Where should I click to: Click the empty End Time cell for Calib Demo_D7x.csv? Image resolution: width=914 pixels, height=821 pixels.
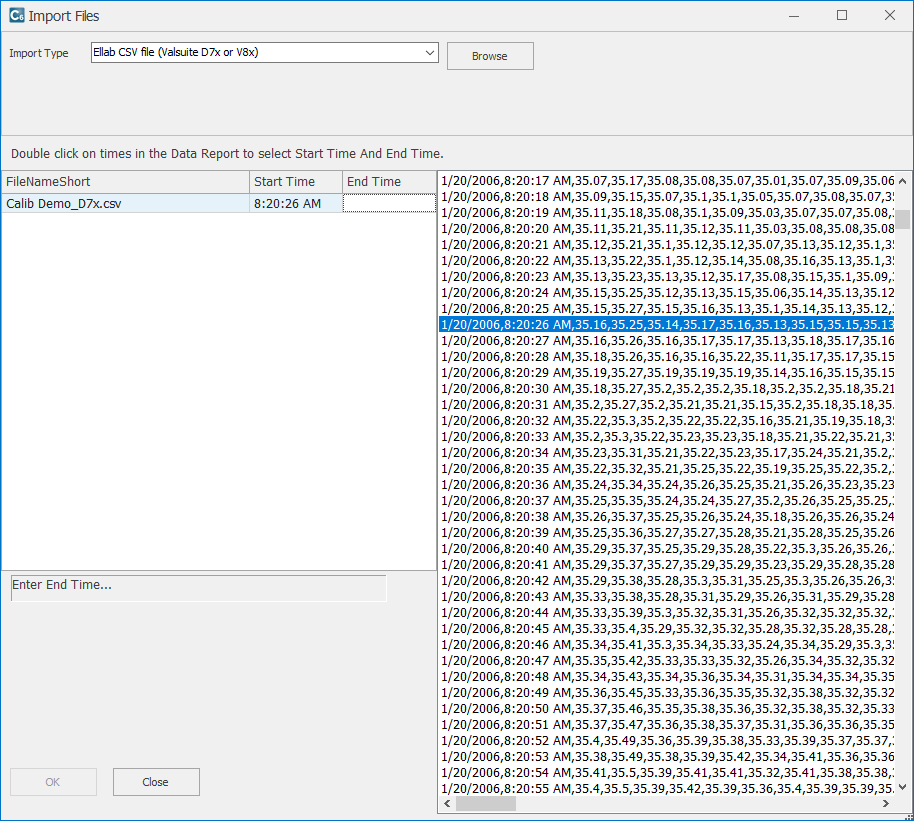coord(389,204)
